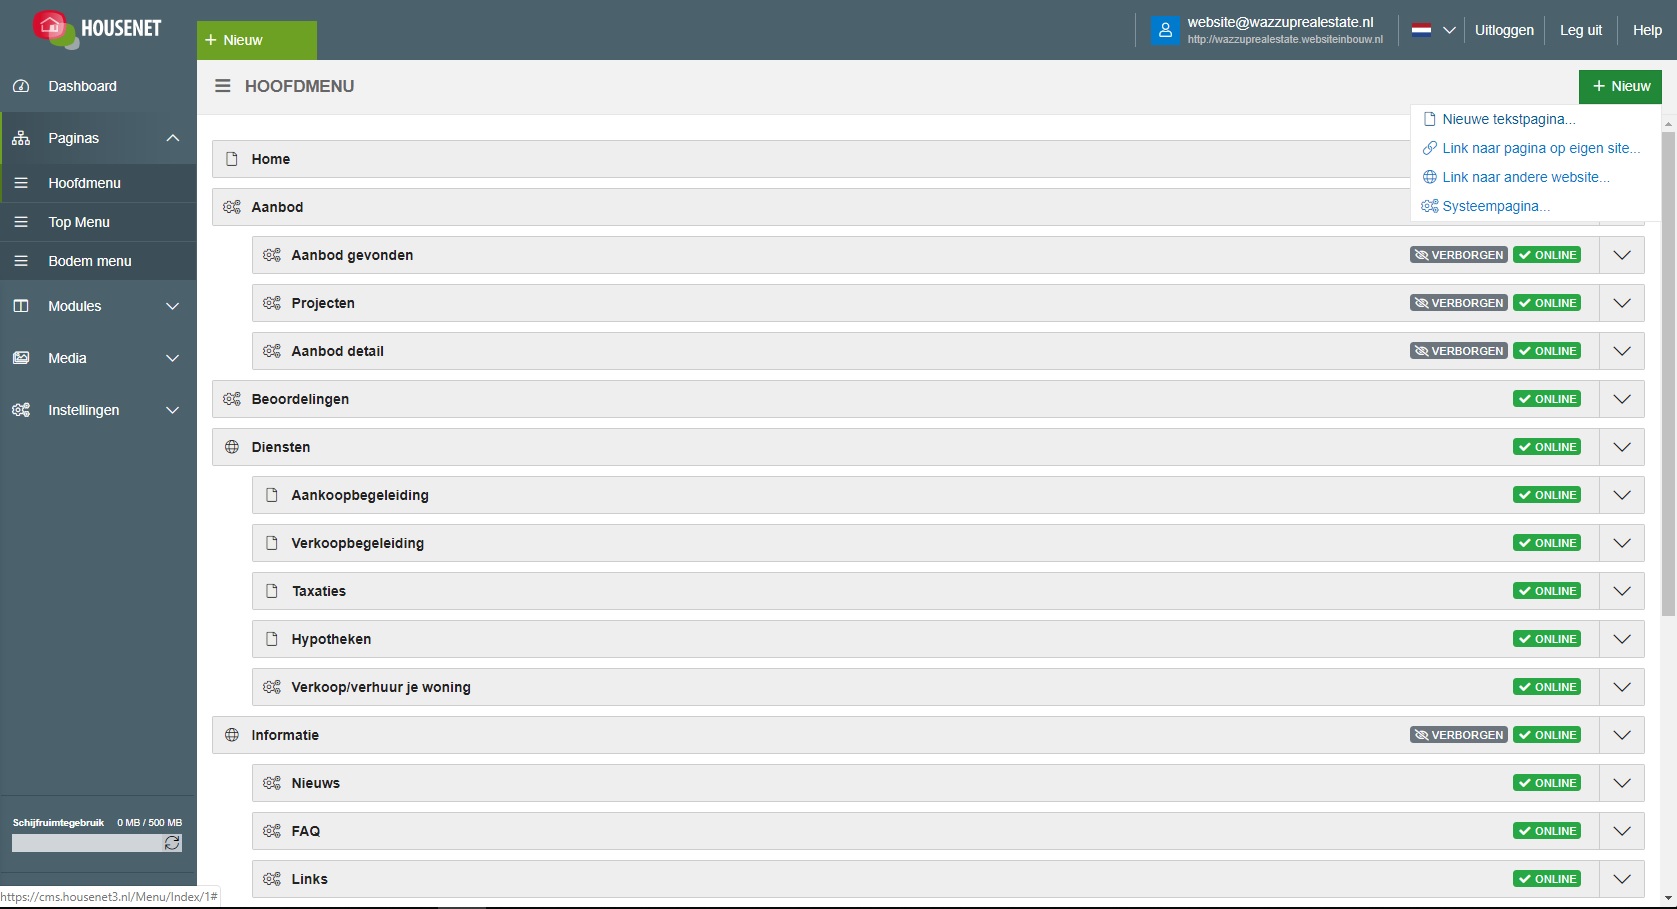Expand options for Aanbod gevonden row
Image resolution: width=1677 pixels, height=909 pixels.
pyautogui.click(x=1622, y=255)
